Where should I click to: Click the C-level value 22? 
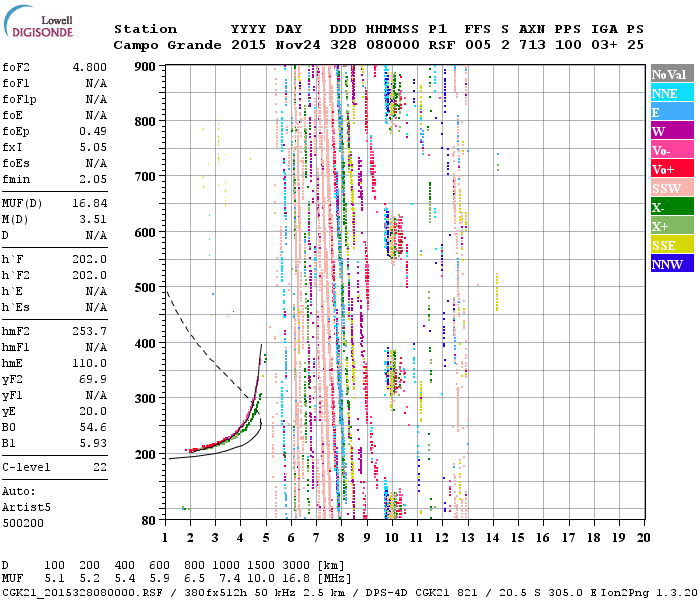(x=100, y=467)
